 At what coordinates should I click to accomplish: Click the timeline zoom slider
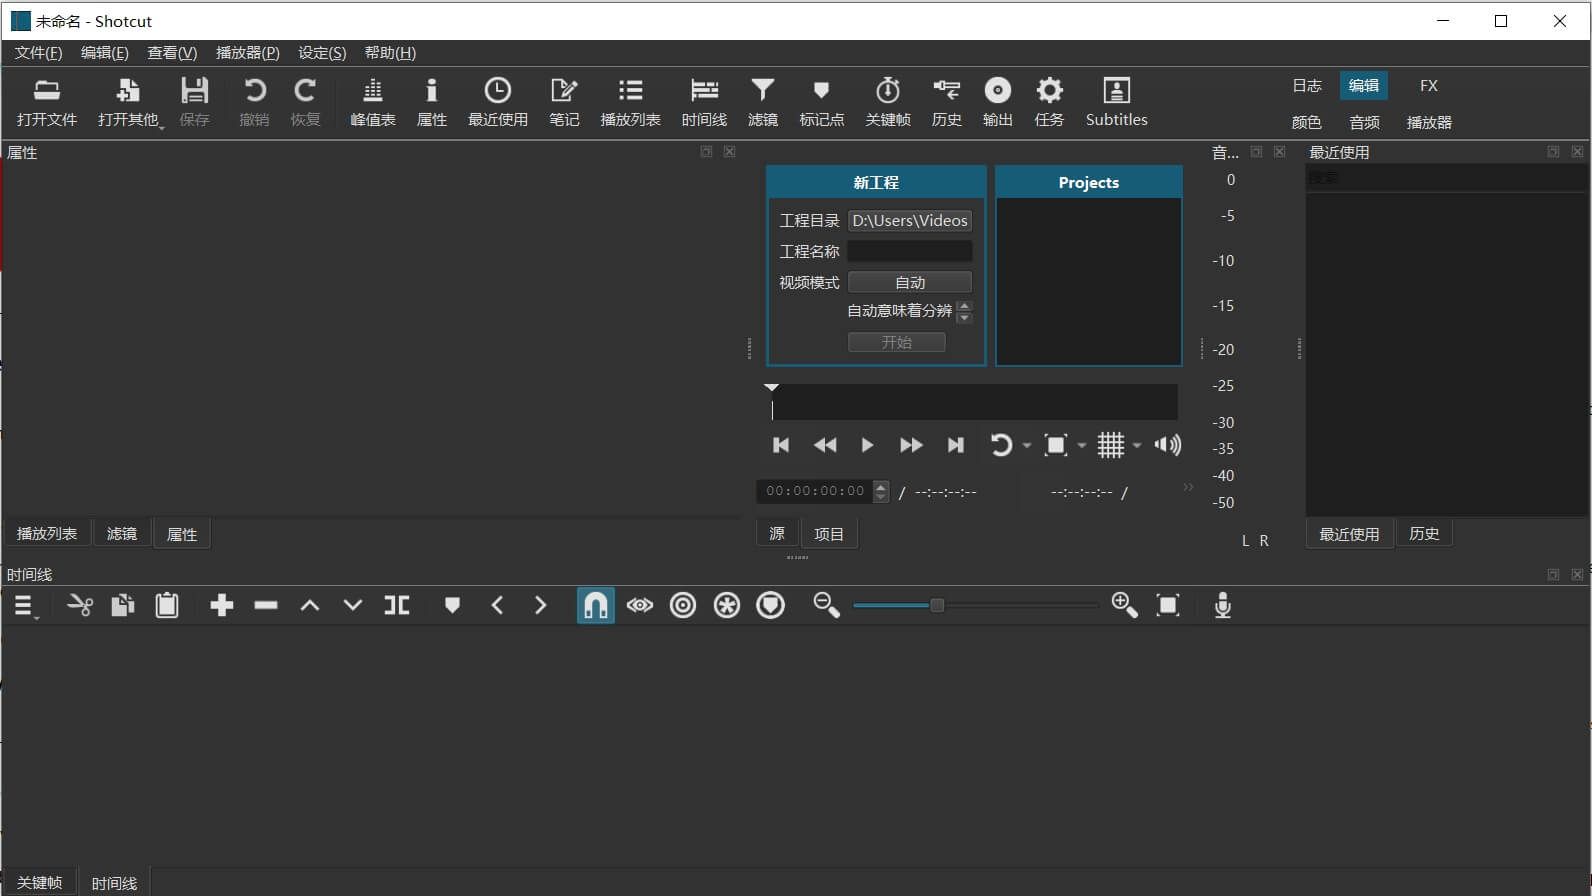pyautogui.click(x=975, y=605)
